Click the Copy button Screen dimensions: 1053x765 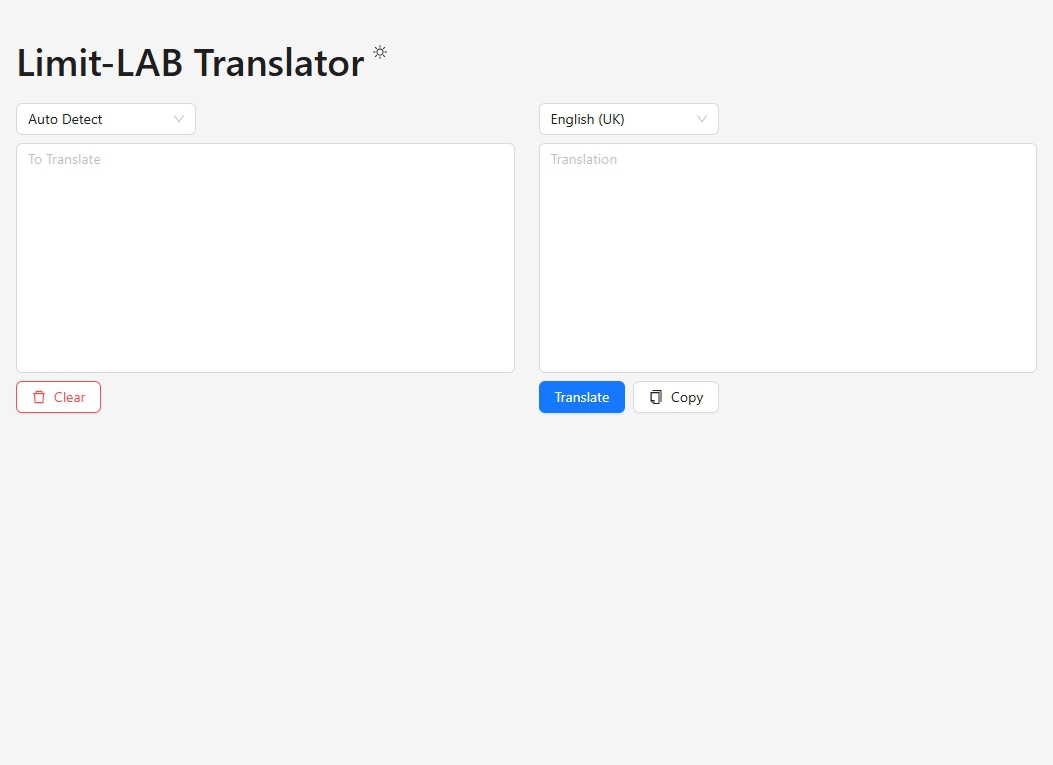[676, 397]
